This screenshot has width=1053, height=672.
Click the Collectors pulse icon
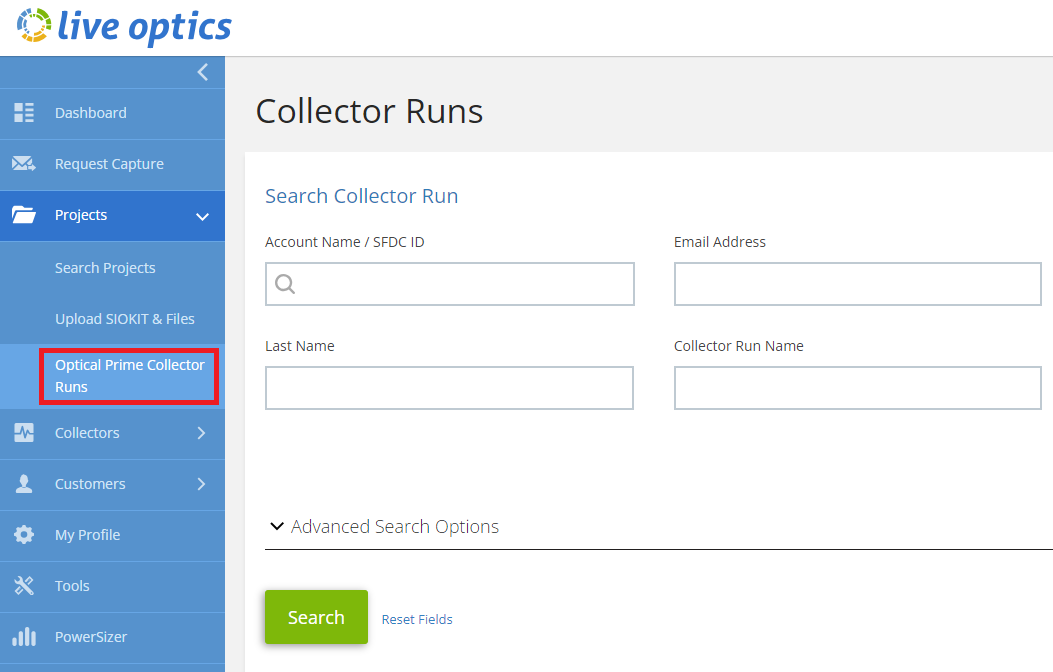coord(24,433)
